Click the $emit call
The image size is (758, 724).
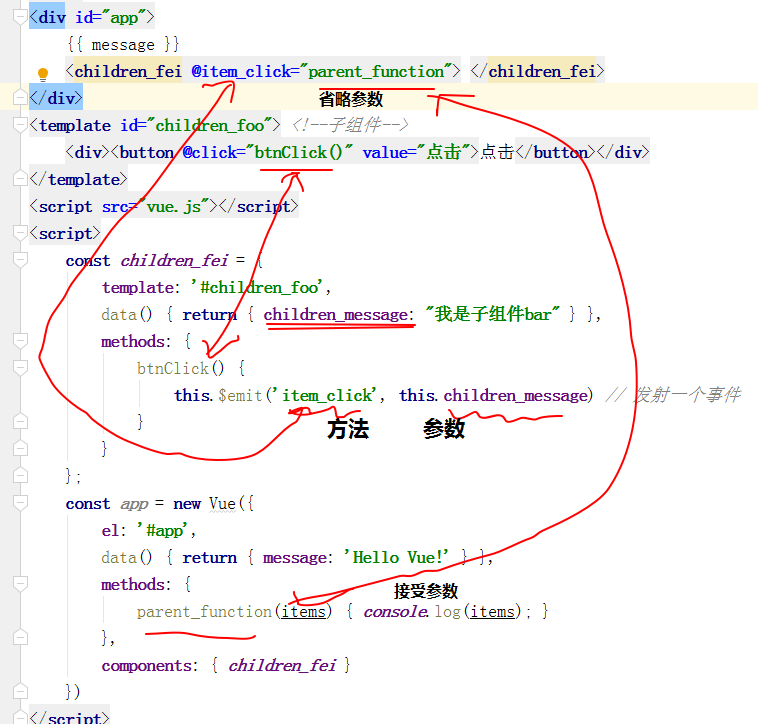(240, 396)
